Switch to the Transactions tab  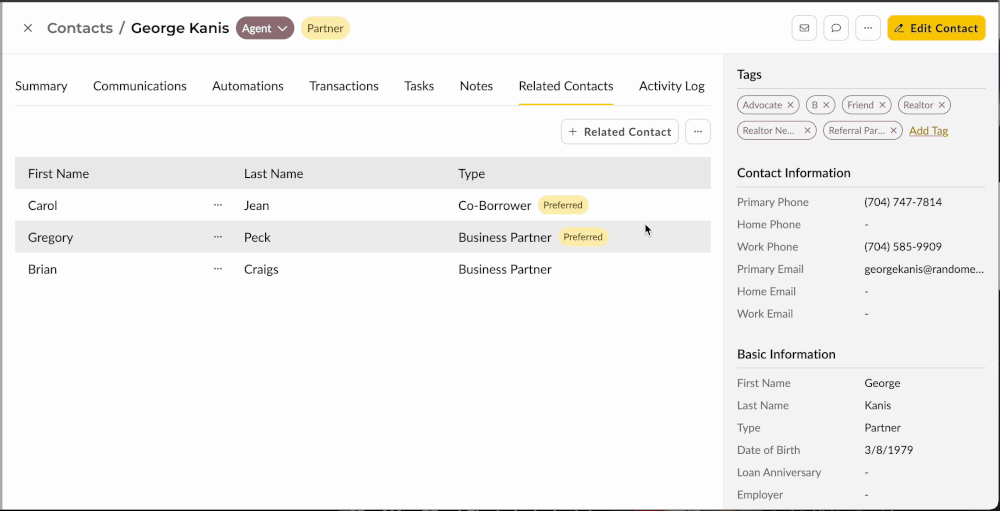344,86
